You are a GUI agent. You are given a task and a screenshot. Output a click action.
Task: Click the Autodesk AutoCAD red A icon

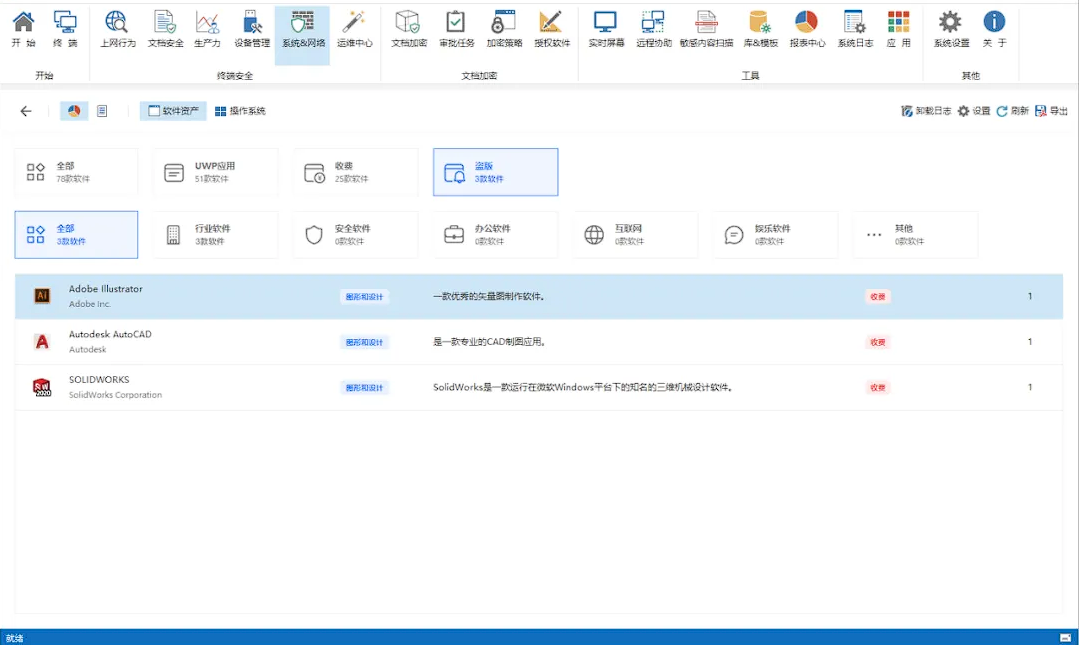click(42, 341)
